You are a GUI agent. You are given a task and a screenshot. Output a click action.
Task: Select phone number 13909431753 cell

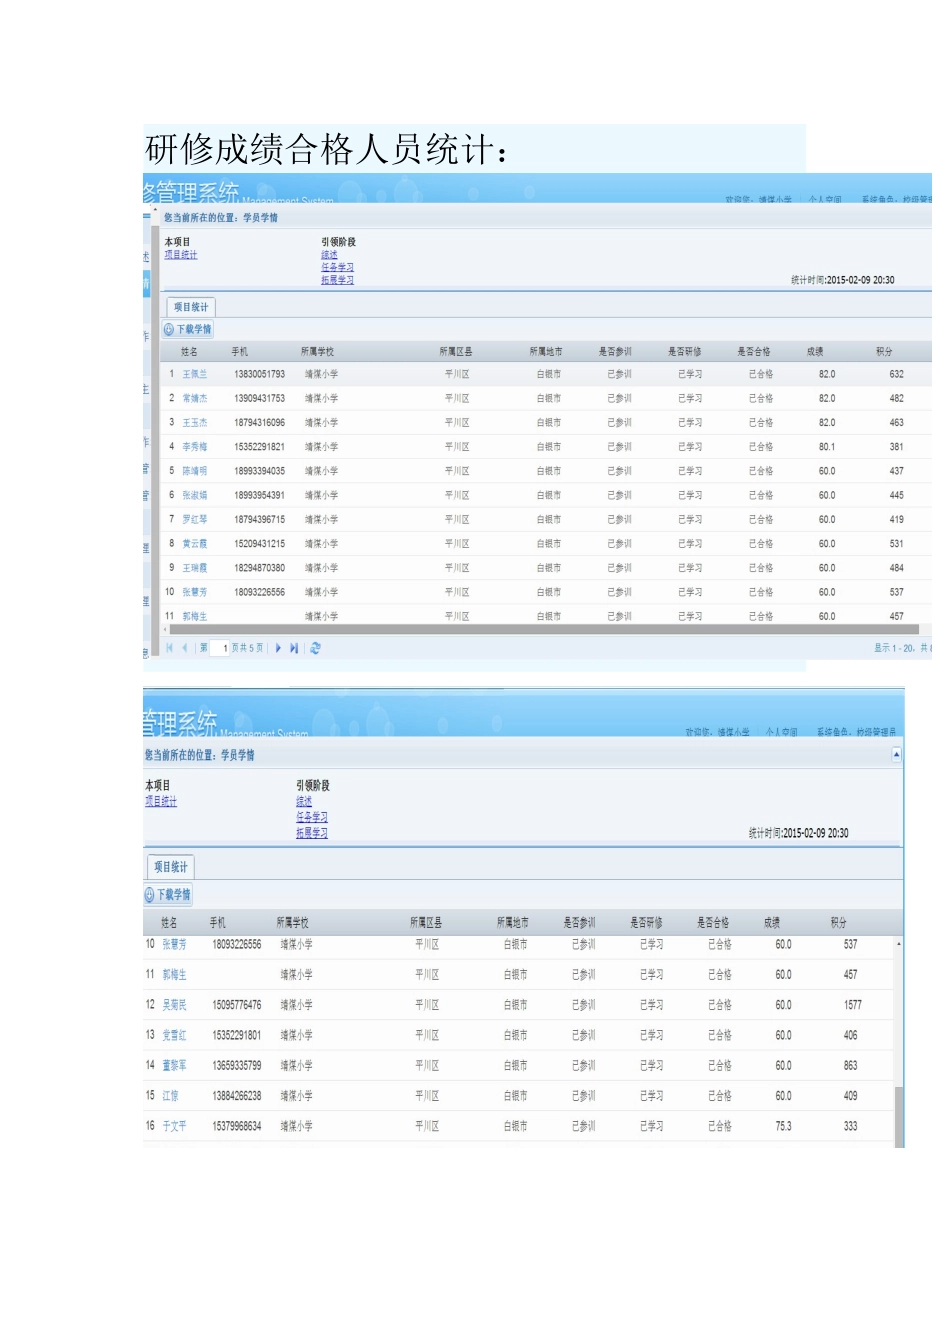tap(260, 398)
